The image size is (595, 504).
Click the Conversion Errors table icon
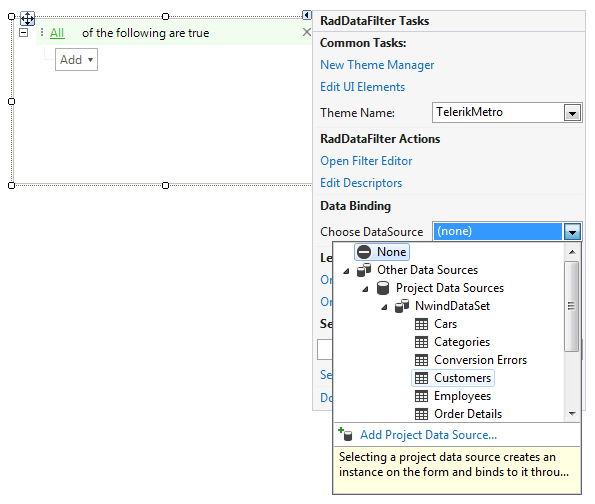click(421, 360)
